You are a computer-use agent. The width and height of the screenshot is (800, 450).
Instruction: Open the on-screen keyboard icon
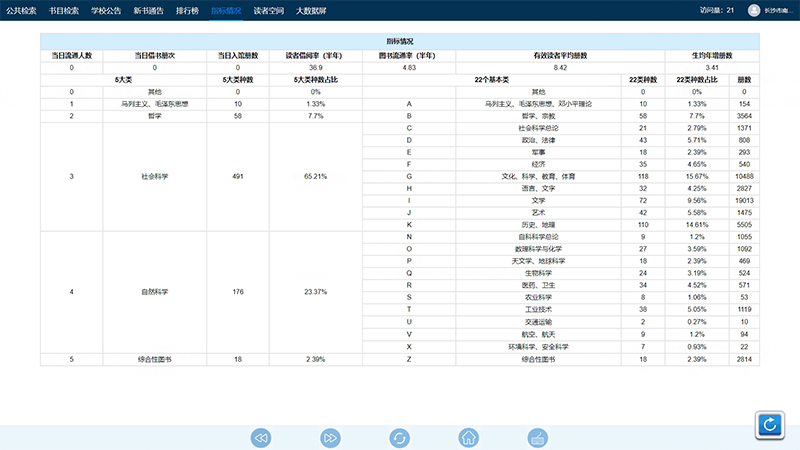(x=536, y=438)
